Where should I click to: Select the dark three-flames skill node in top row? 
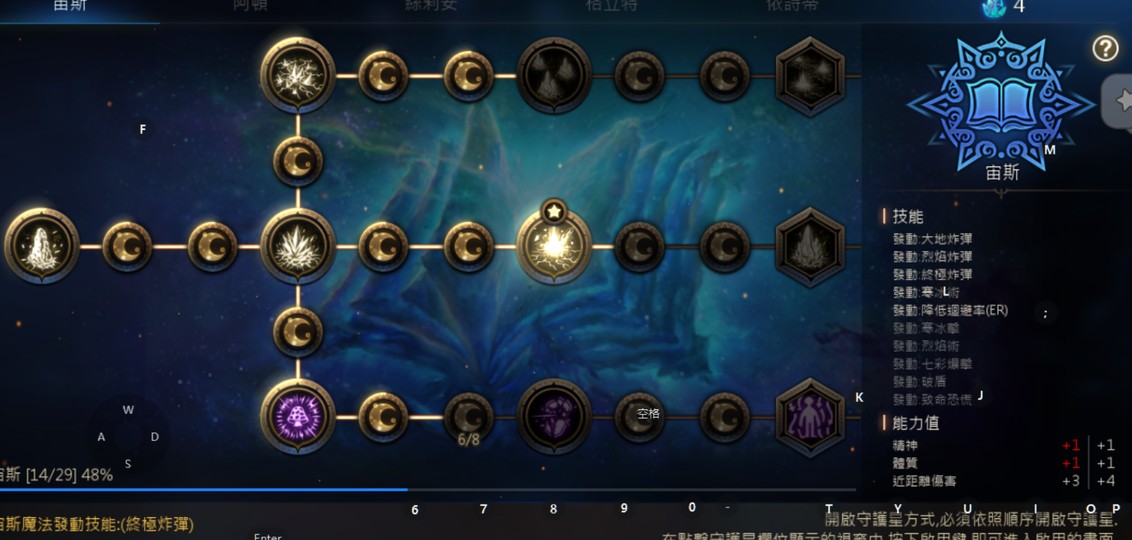pyautogui.click(x=554, y=75)
